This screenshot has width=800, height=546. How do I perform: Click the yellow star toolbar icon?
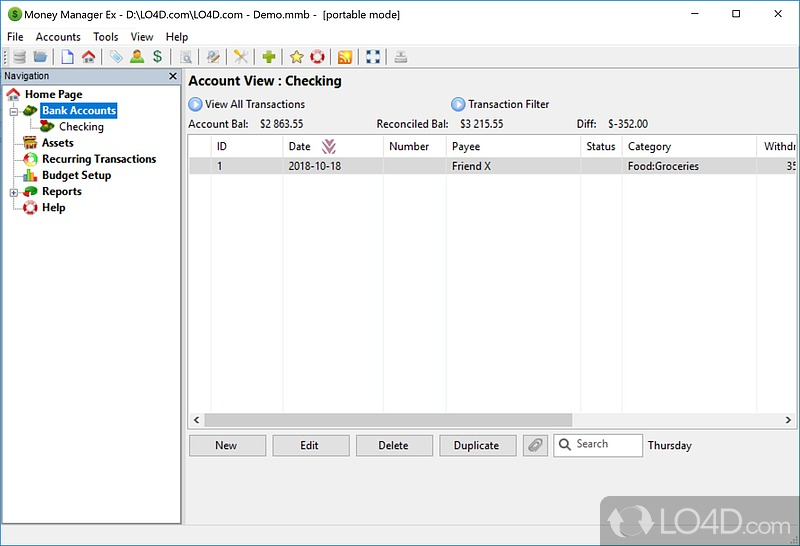pos(297,57)
